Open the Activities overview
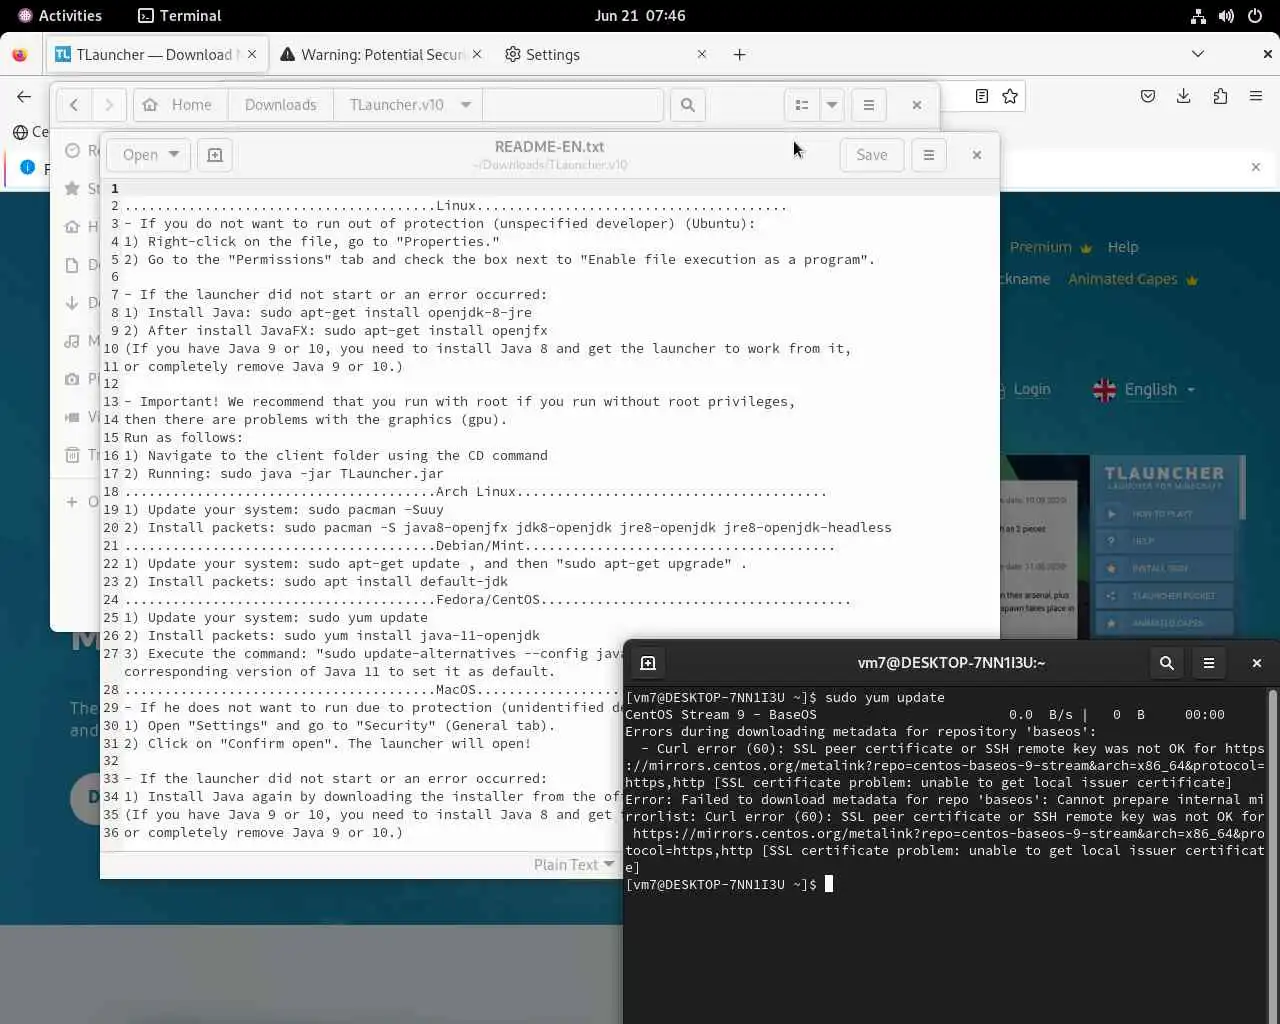Viewport: 1280px width, 1024px height. [60, 15]
